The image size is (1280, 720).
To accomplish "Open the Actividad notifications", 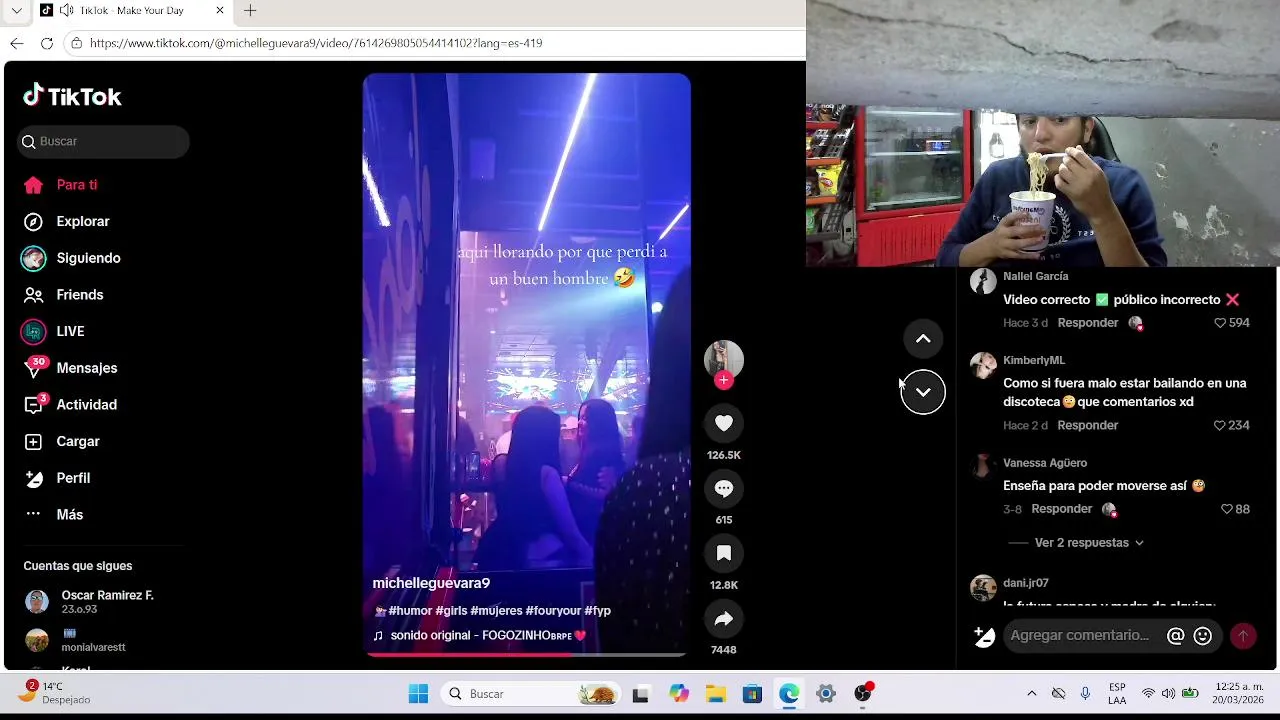I will (70, 405).
